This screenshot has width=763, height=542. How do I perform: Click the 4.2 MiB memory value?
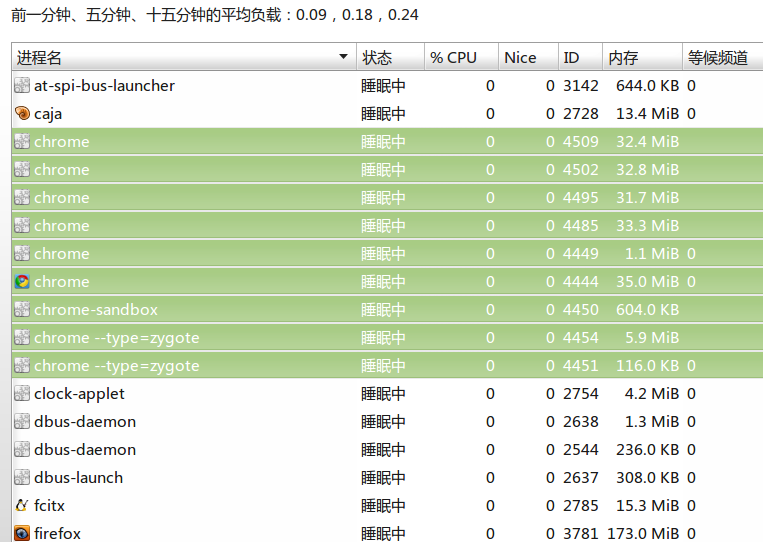point(652,393)
